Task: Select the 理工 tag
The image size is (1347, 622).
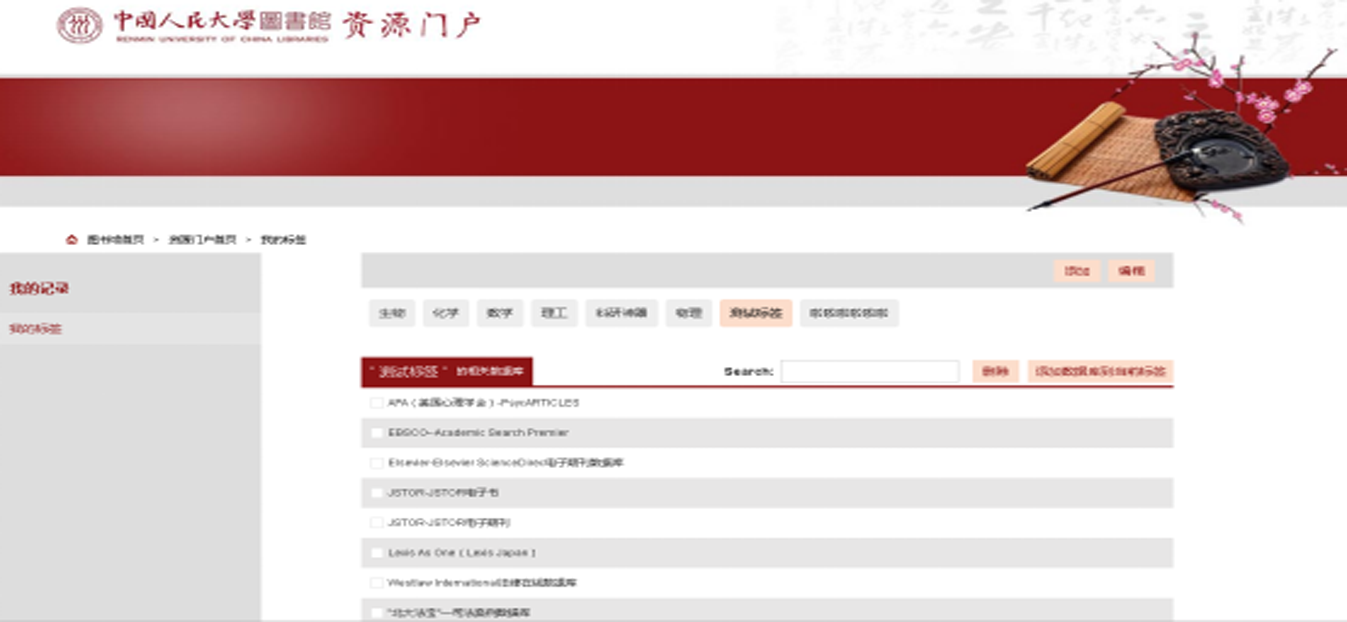Action: [554, 313]
